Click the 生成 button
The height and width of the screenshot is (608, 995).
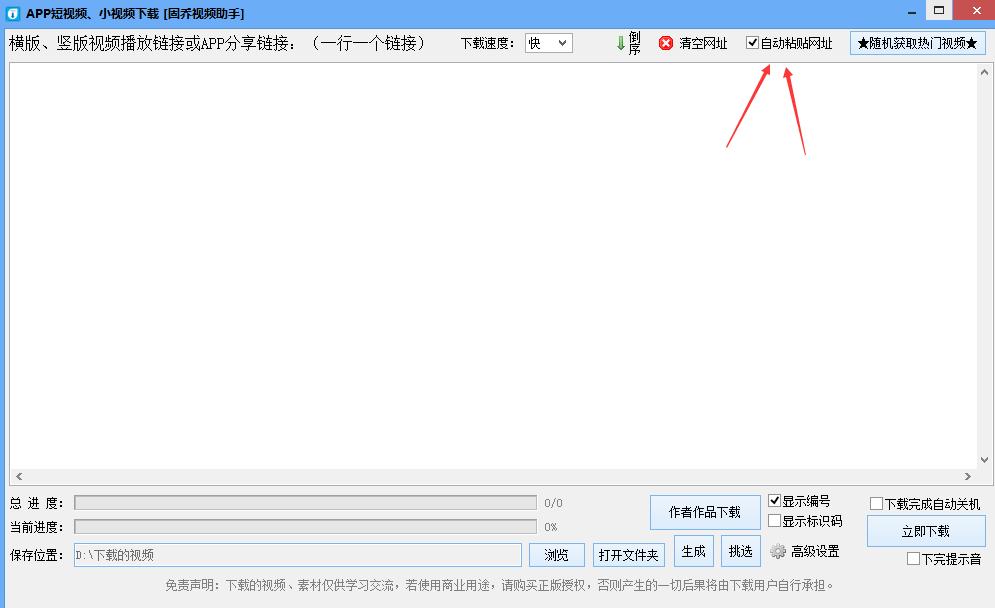click(x=693, y=551)
